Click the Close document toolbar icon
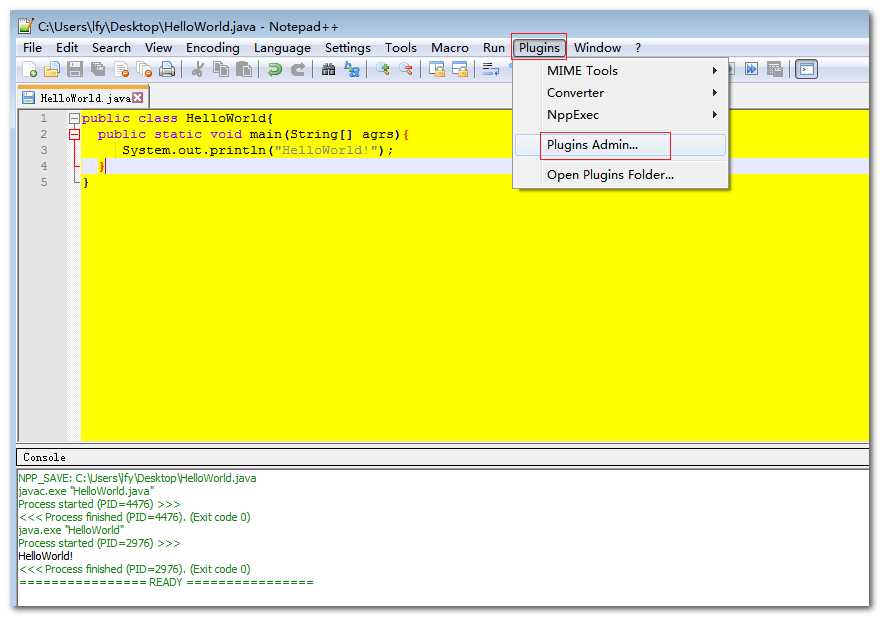The width and height of the screenshot is (880, 617). (x=121, y=70)
